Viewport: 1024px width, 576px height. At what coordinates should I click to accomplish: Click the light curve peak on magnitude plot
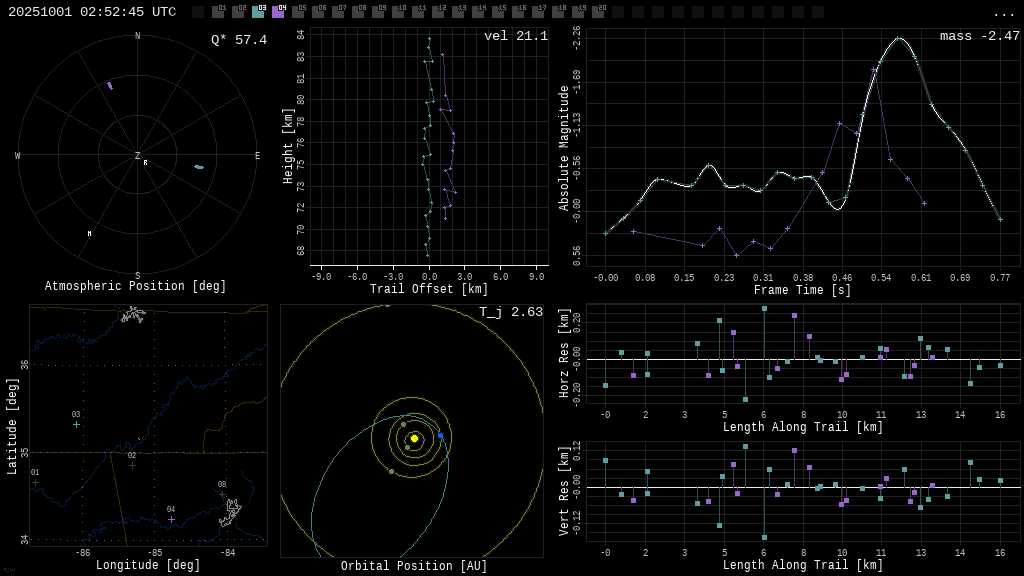point(899,39)
